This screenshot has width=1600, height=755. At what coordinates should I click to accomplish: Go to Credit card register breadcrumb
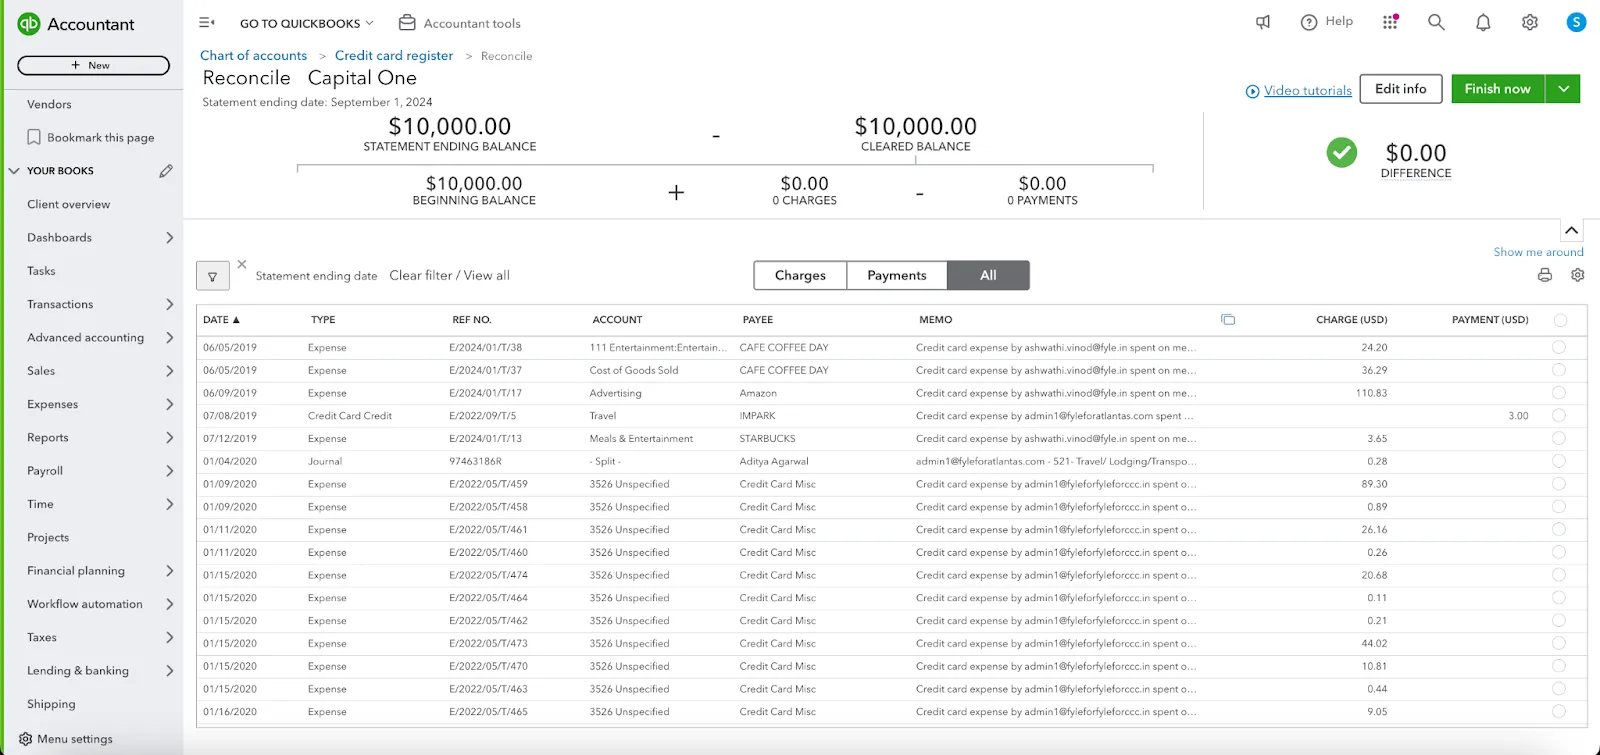click(394, 56)
